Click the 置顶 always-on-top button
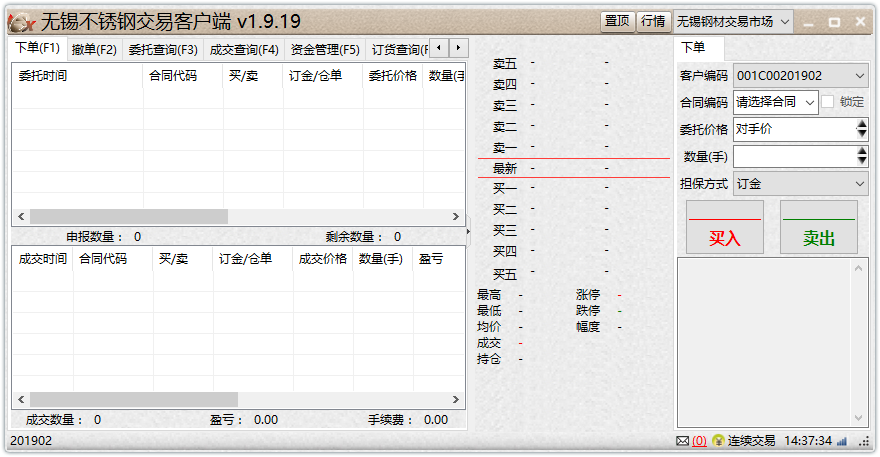The width and height of the screenshot is (880, 457). (617, 21)
